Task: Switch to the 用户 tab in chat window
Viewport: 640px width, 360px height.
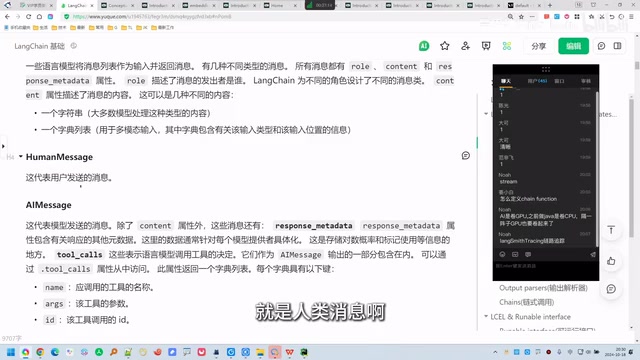Action: coord(537,81)
